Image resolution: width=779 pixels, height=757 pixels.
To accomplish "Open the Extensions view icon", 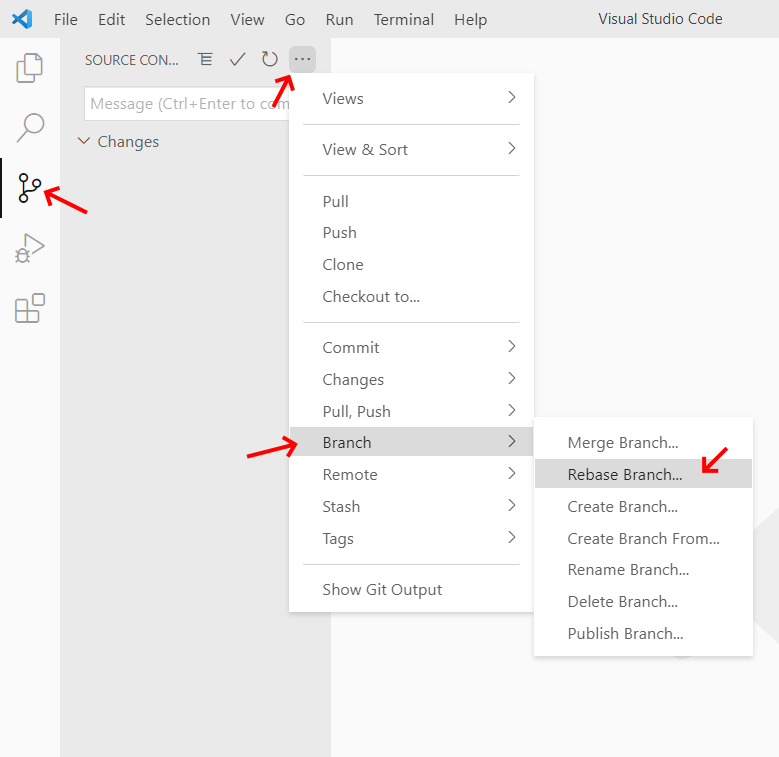I will tap(30, 309).
